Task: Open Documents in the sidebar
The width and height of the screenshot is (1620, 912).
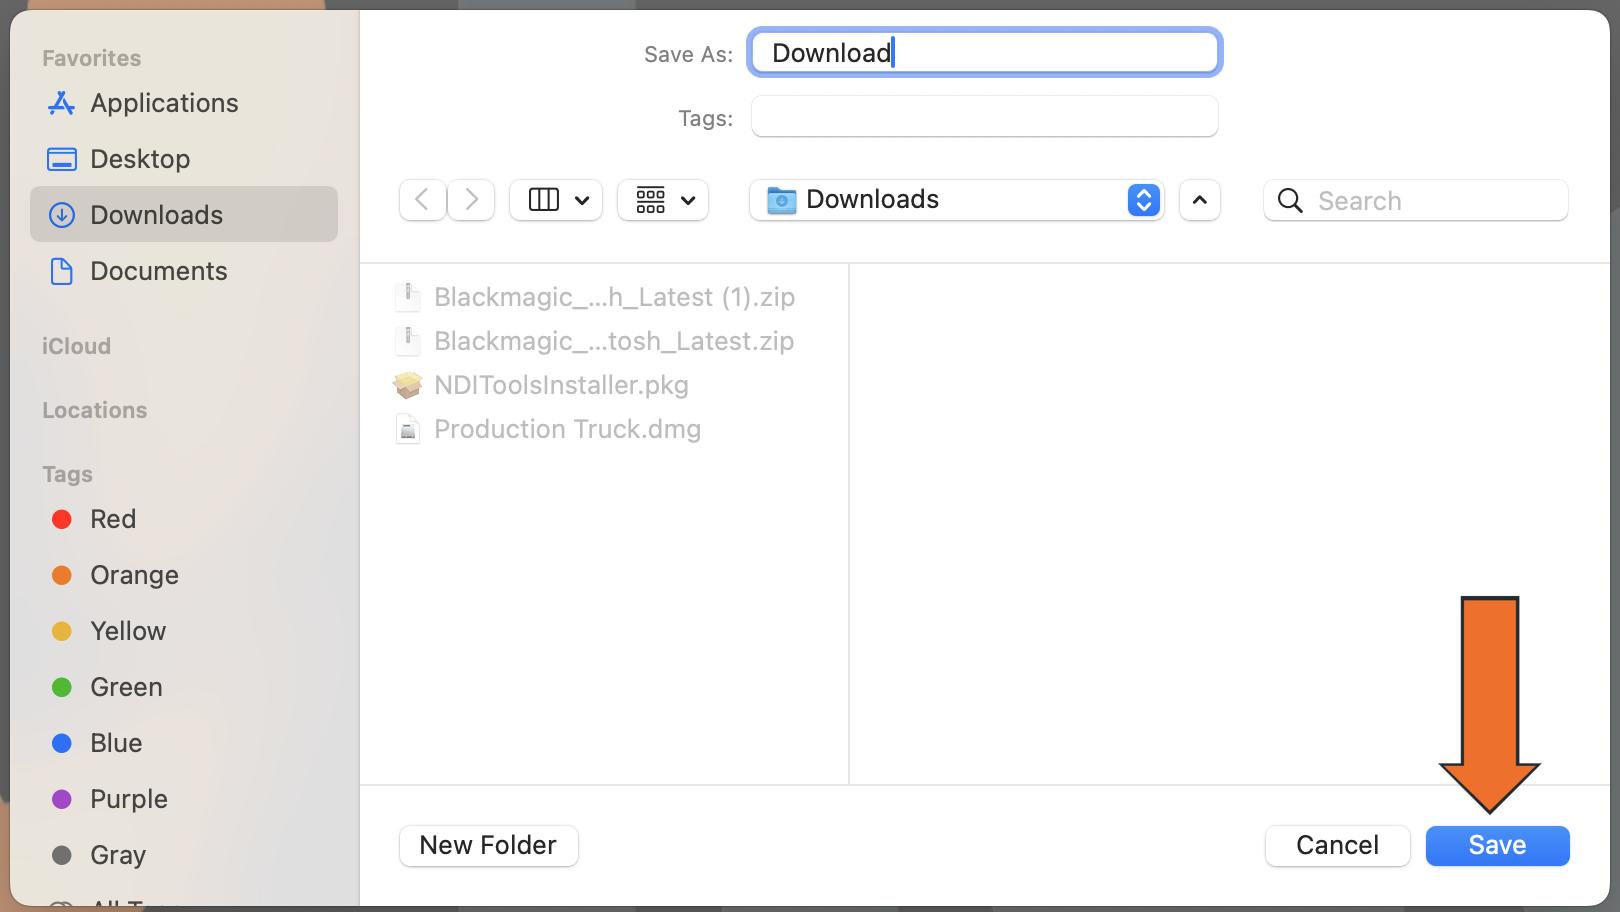Action: click(x=184, y=271)
